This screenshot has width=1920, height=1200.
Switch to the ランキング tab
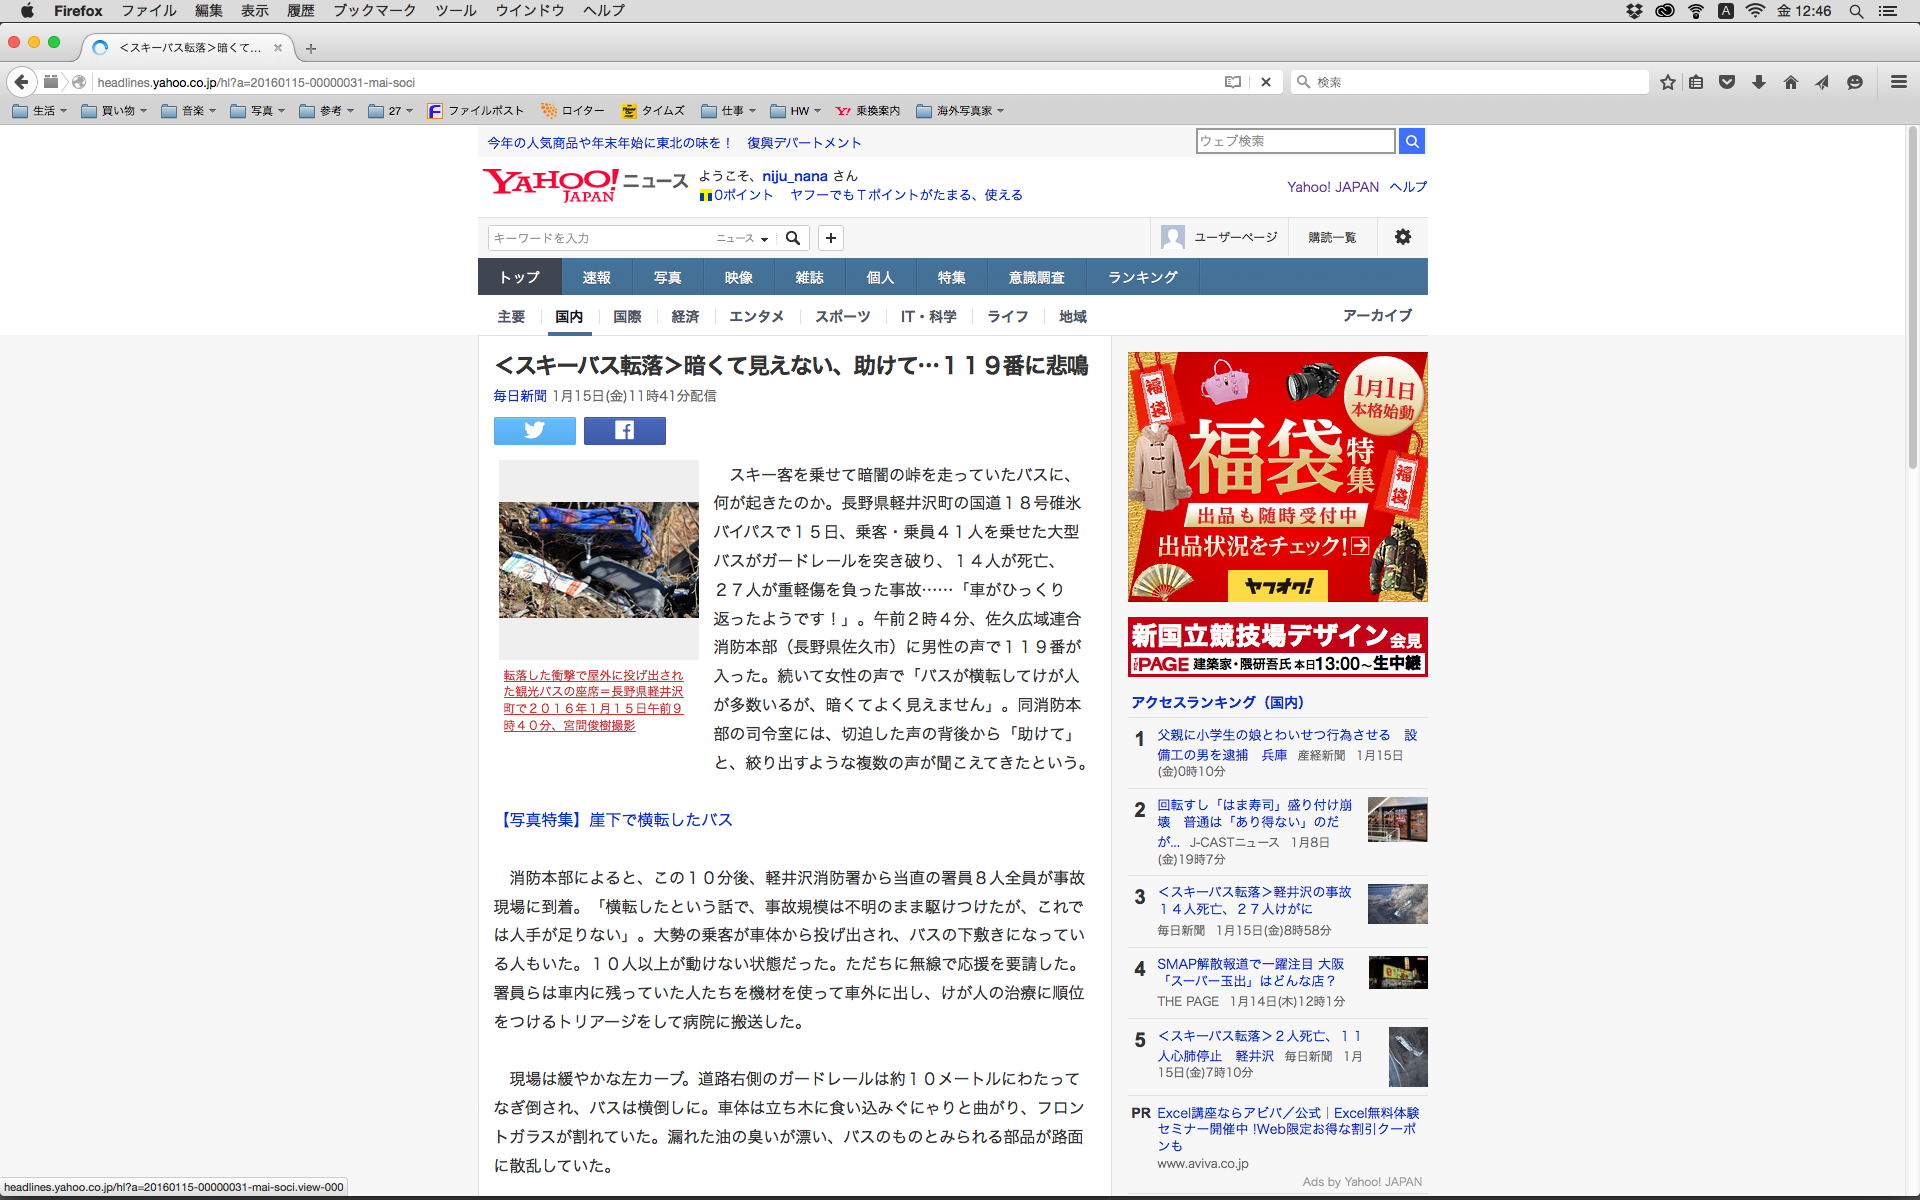pyautogui.click(x=1142, y=277)
